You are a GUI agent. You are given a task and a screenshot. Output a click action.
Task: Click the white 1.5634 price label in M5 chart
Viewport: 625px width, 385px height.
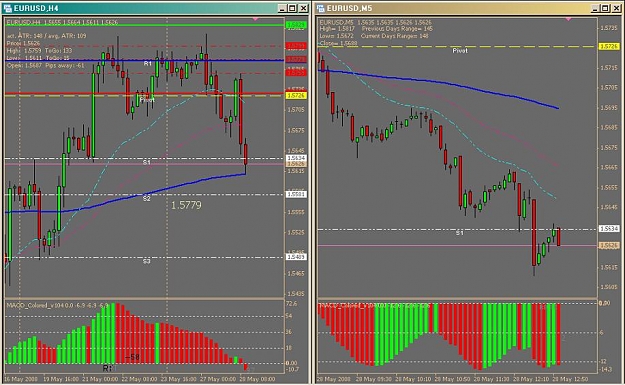pos(609,229)
